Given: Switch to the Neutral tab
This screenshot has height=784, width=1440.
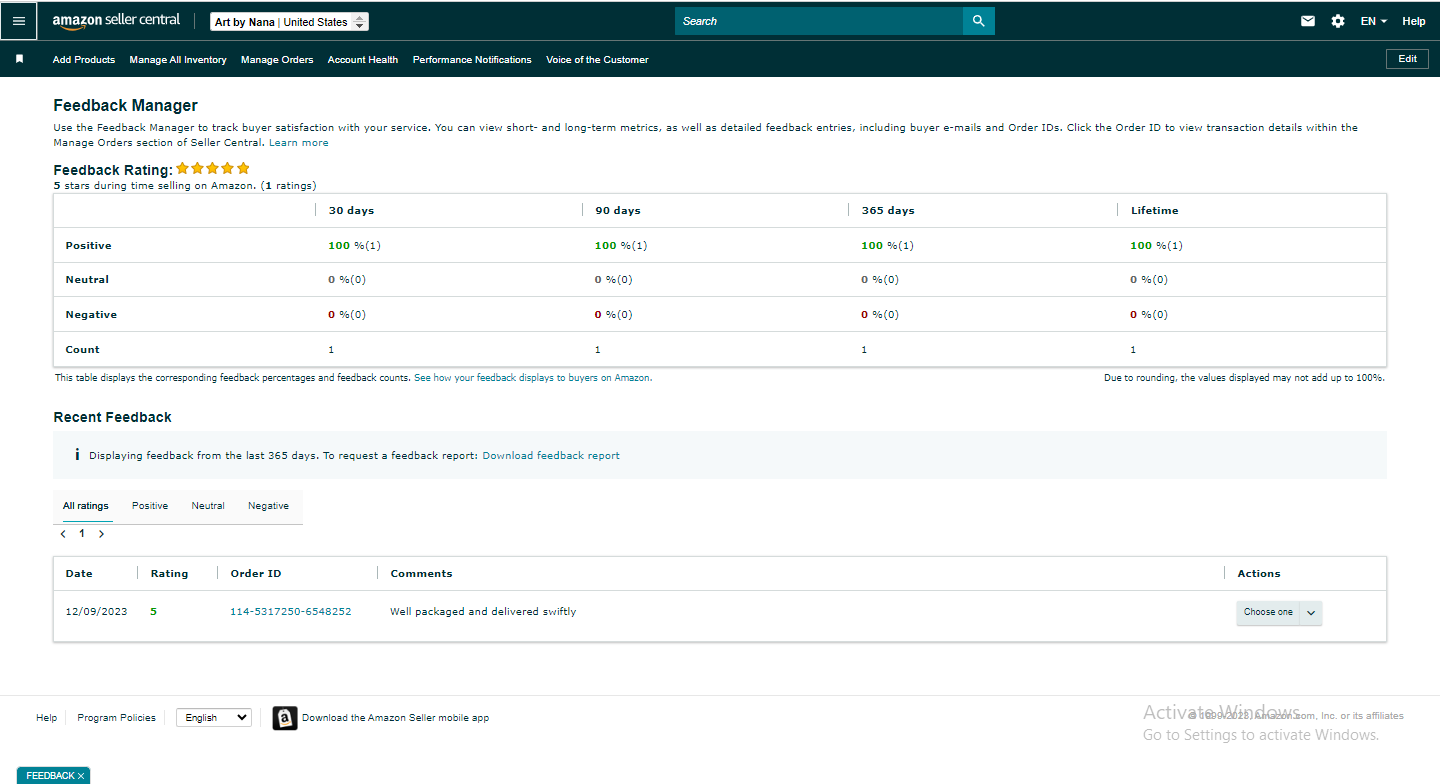Looking at the screenshot, I should (x=208, y=506).
